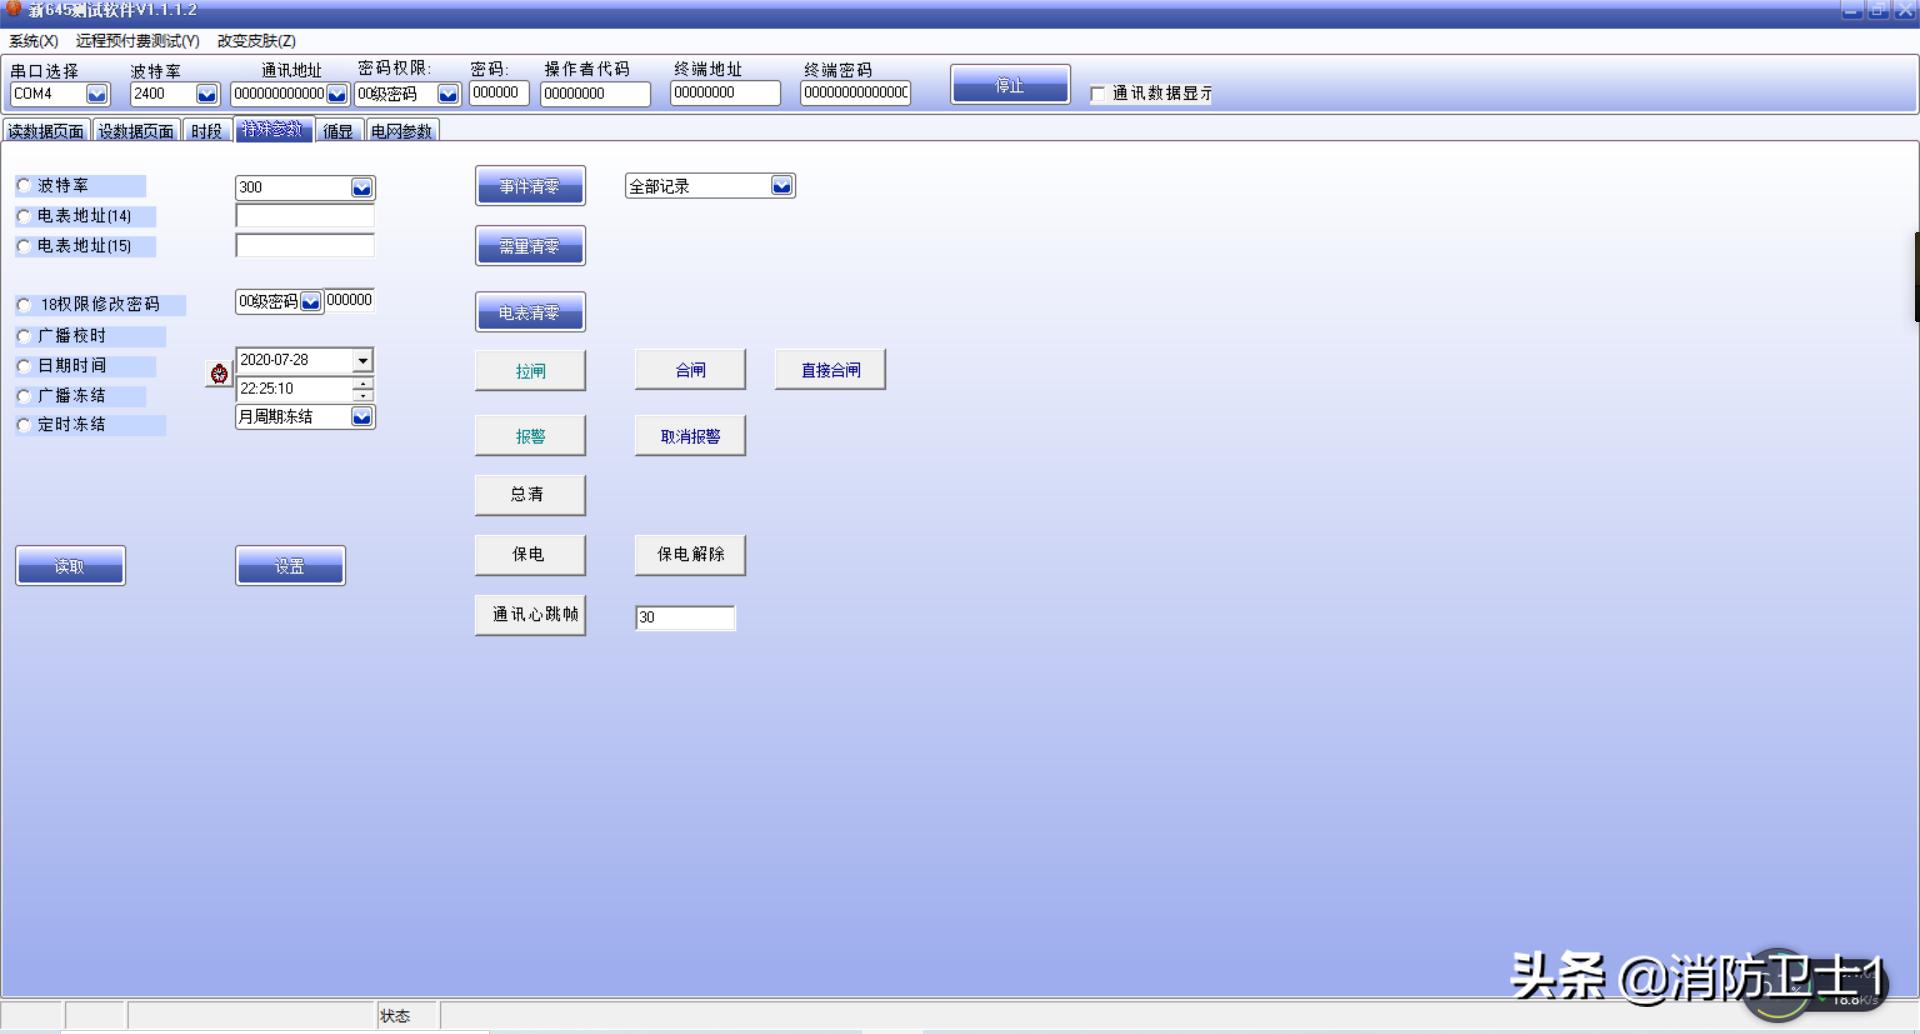Send the 通讯心跳帧 button

pyautogui.click(x=530, y=615)
